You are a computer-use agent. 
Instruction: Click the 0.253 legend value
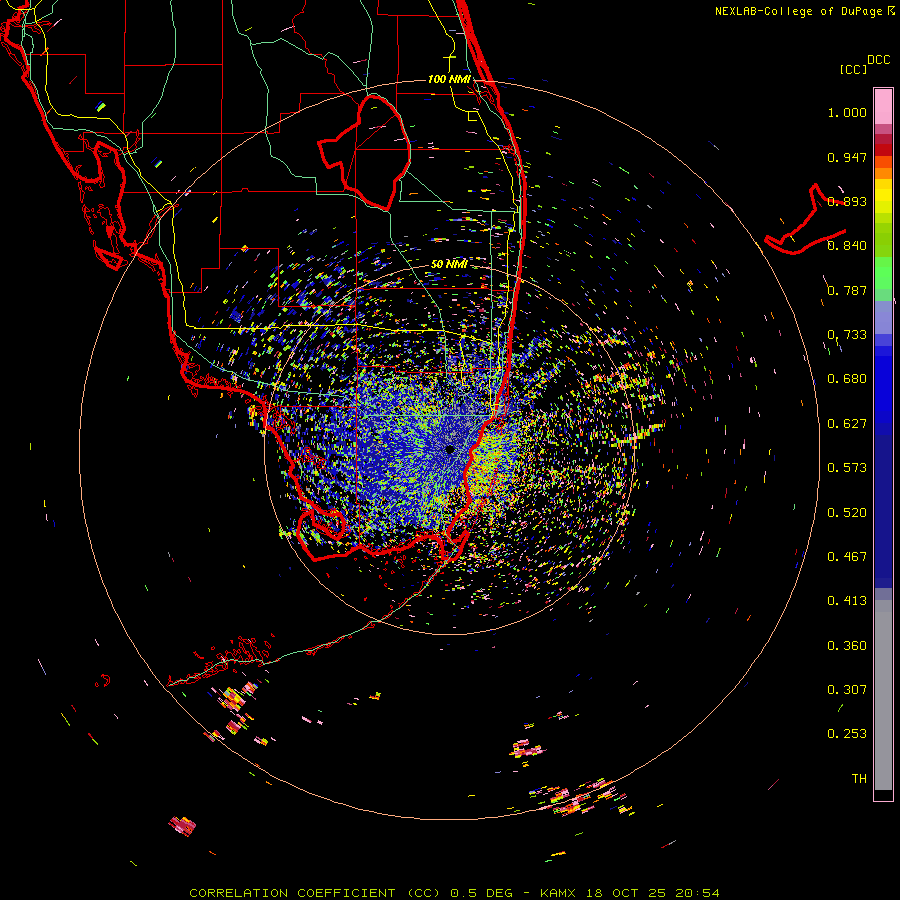click(x=847, y=734)
